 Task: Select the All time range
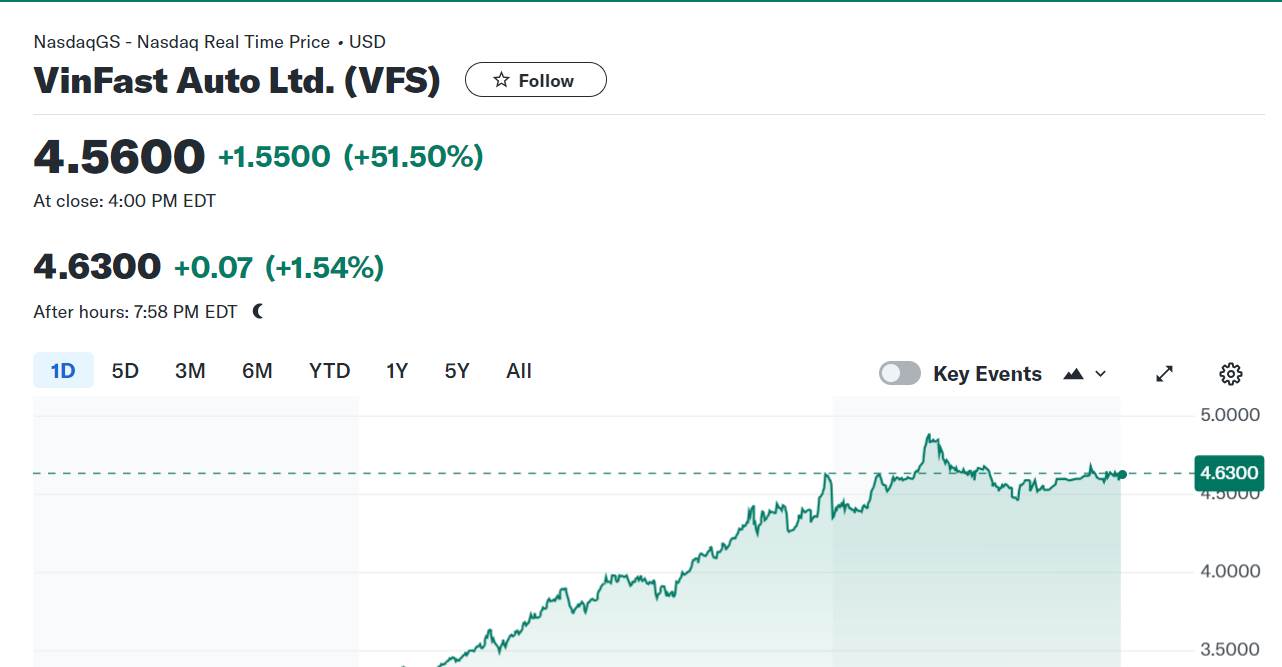pyautogui.click(x=519, y=371)
